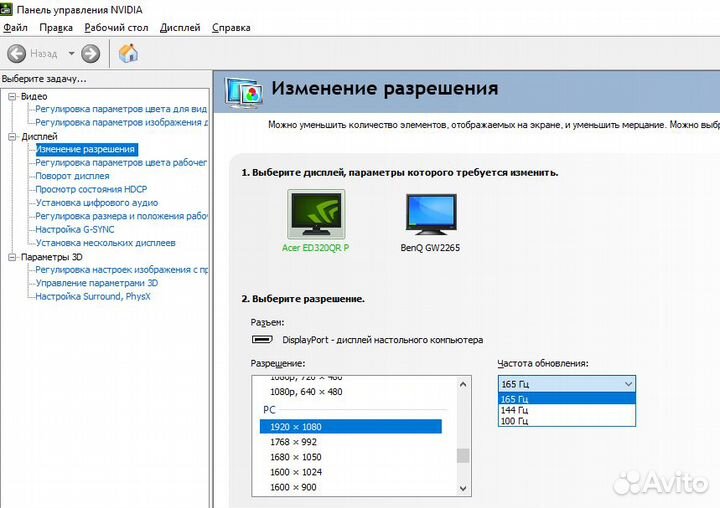Click the Back arrow icon
Viewport: 720px width, 508px height.
(x=17, y=54)
